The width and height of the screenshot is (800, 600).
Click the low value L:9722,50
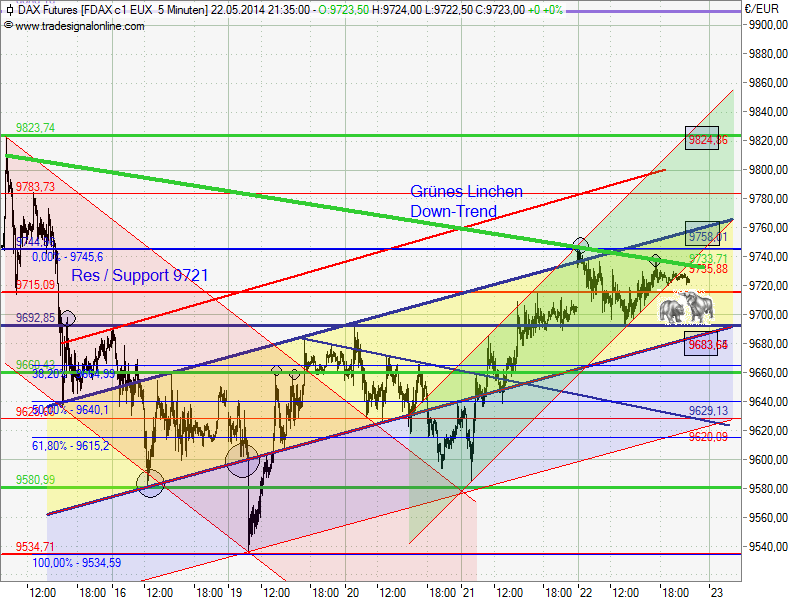[x=448, y=10]
